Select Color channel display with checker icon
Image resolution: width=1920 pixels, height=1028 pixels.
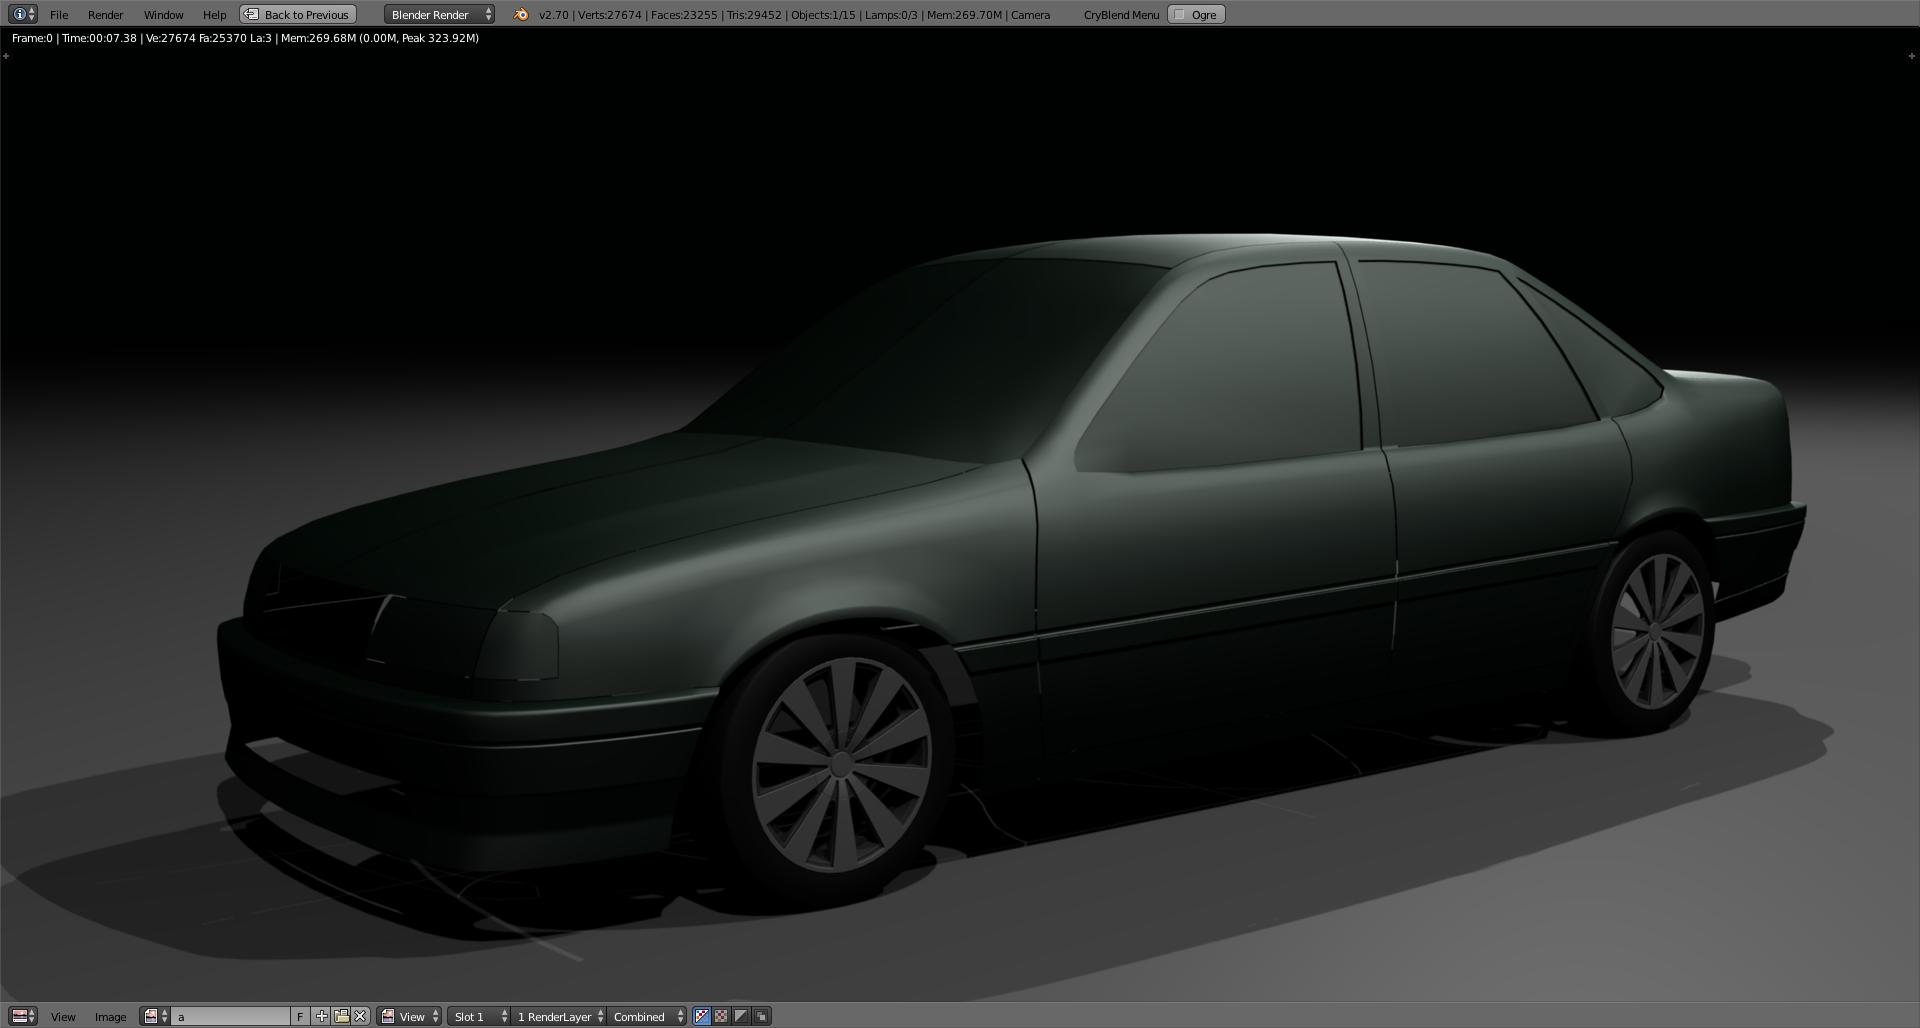pos(721,1016)
